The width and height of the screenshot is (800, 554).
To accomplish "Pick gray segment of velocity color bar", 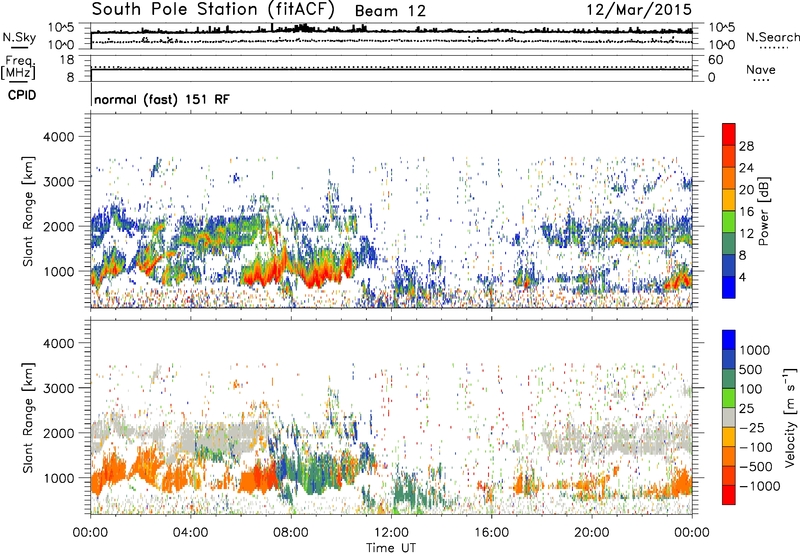I will (x=729, y=418).
